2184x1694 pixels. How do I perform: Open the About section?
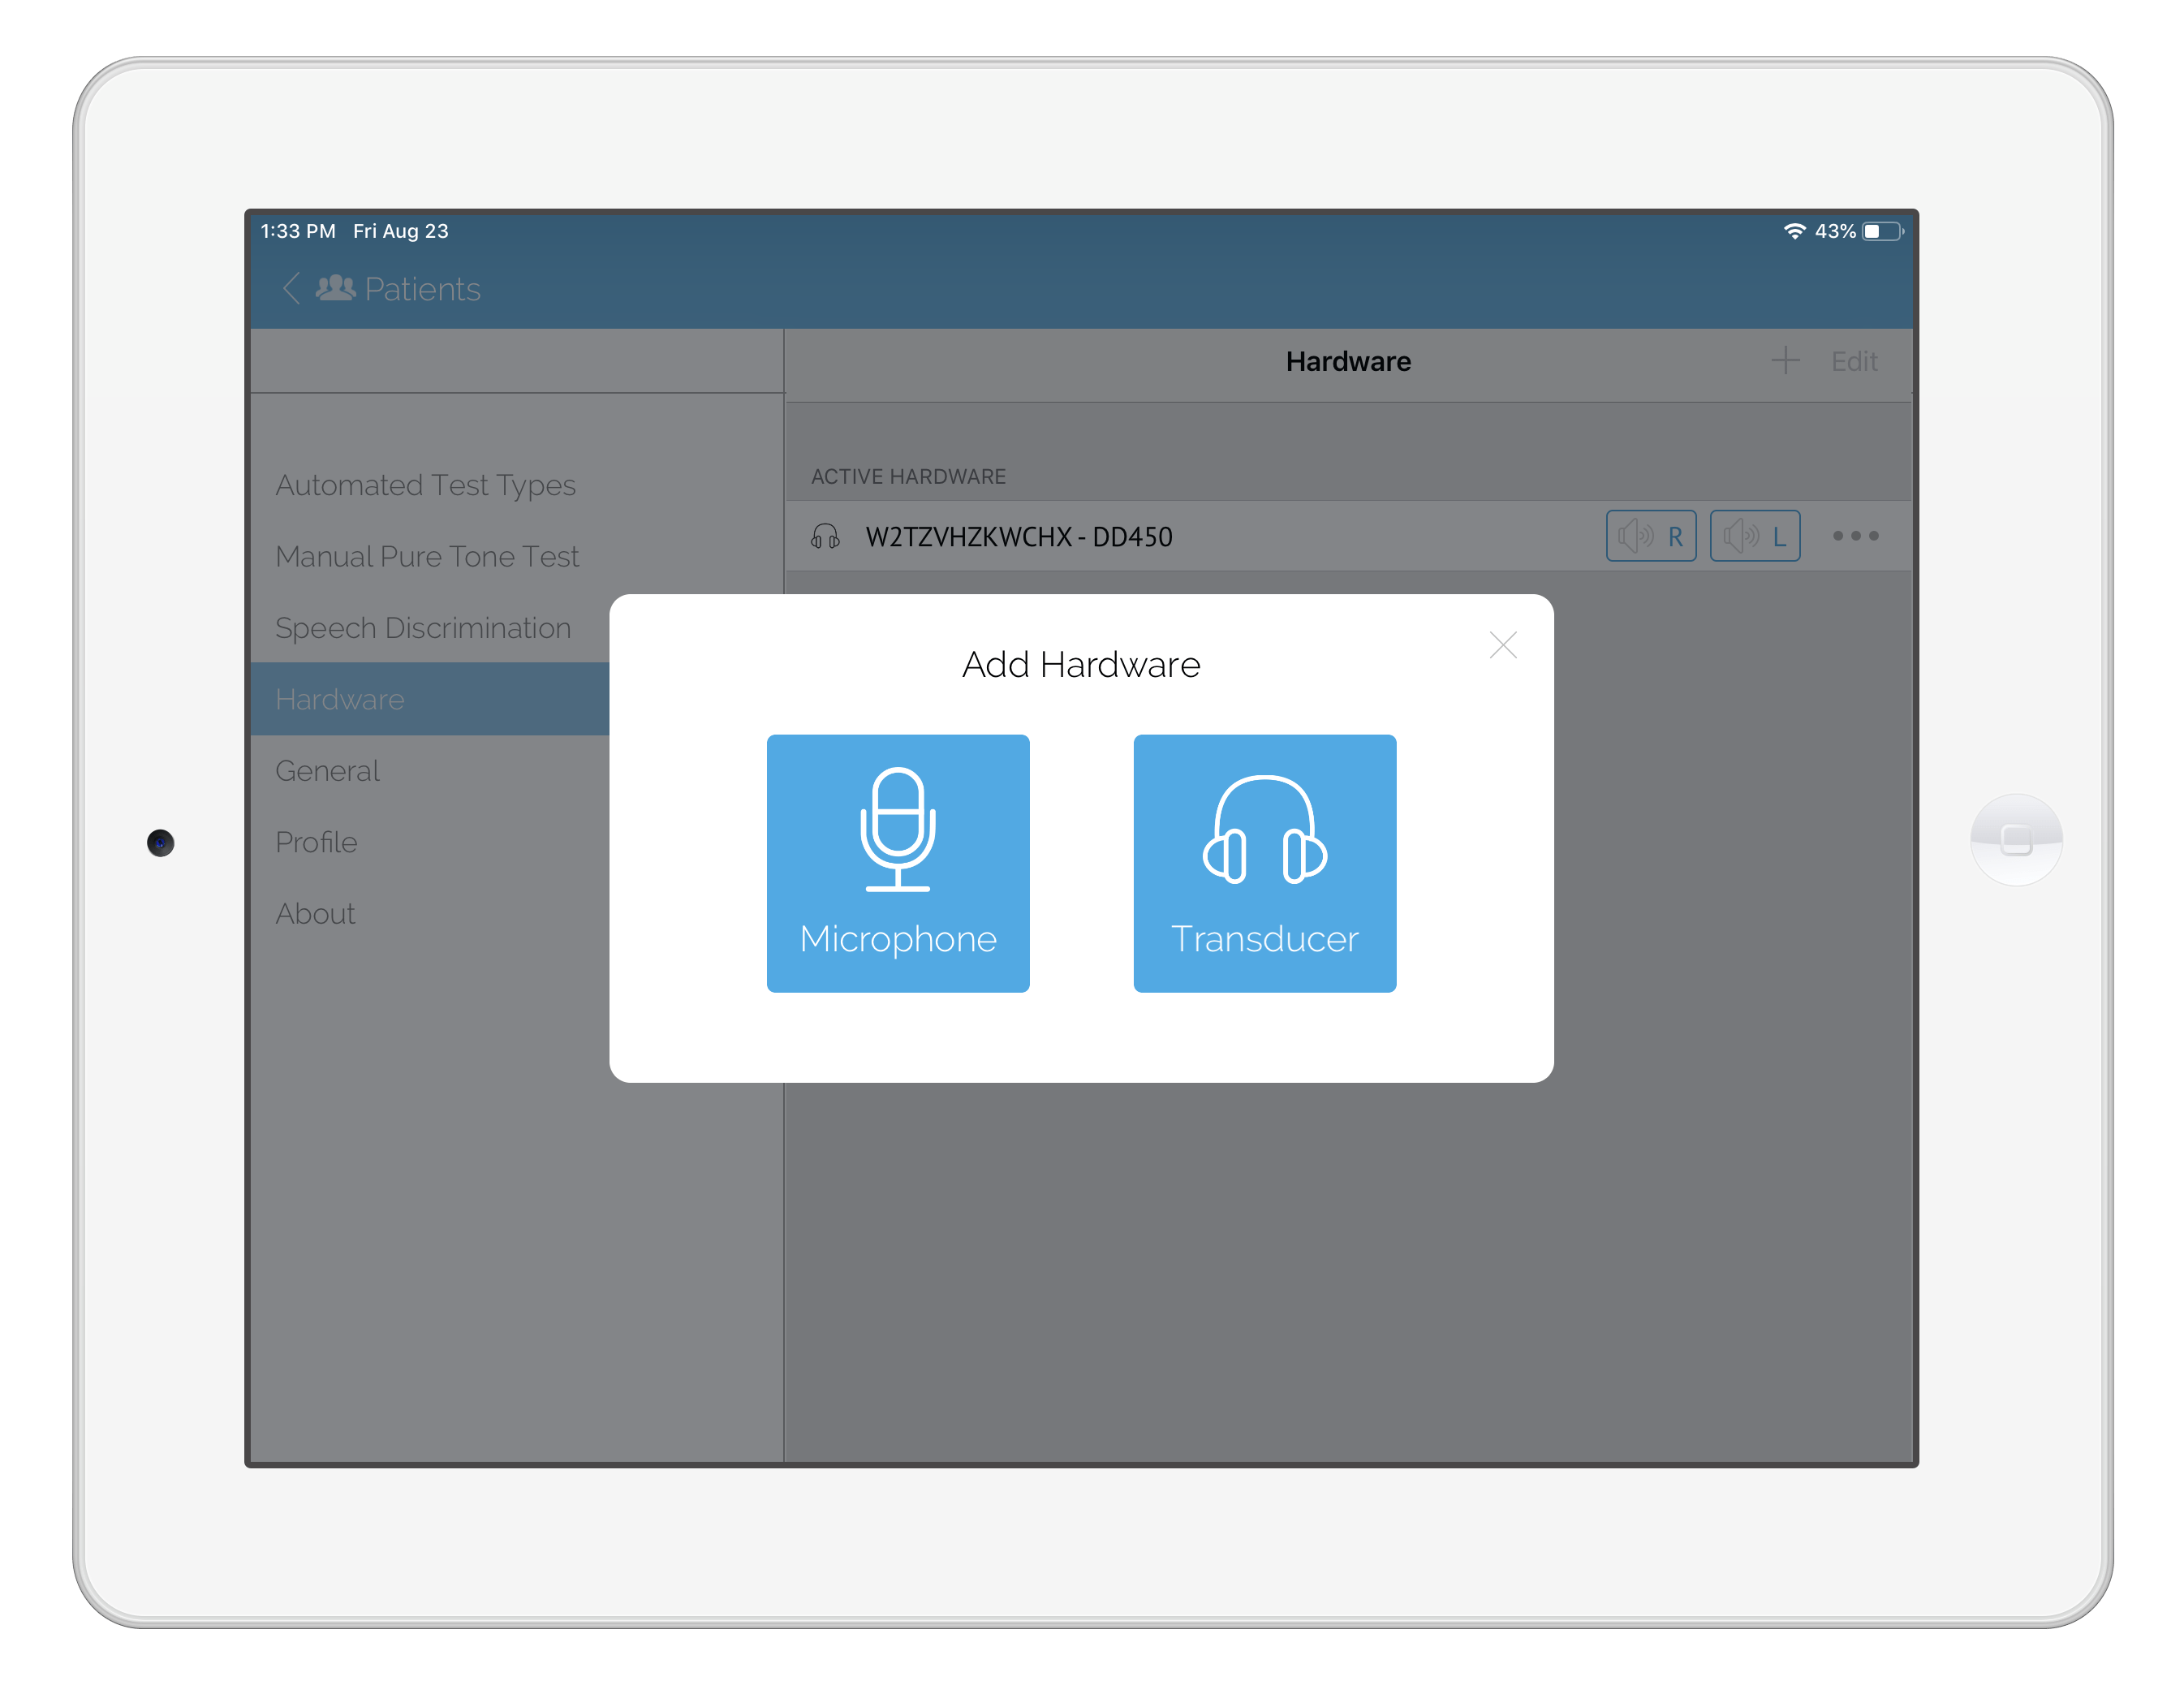tap(315, 914)
